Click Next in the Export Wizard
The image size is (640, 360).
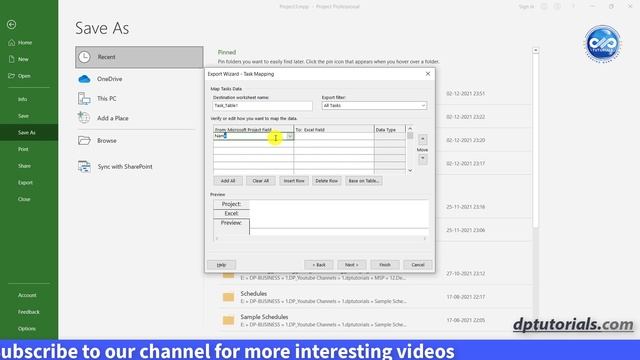(x=351, y=265)
